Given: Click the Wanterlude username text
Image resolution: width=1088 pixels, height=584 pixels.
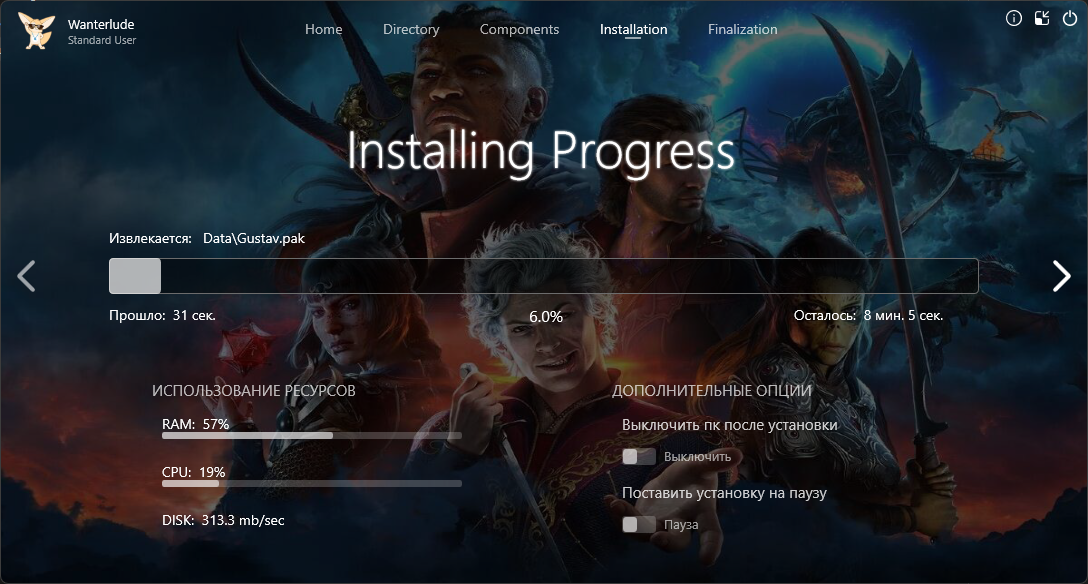Looking at the screenshot, I should tap(101, 24).
